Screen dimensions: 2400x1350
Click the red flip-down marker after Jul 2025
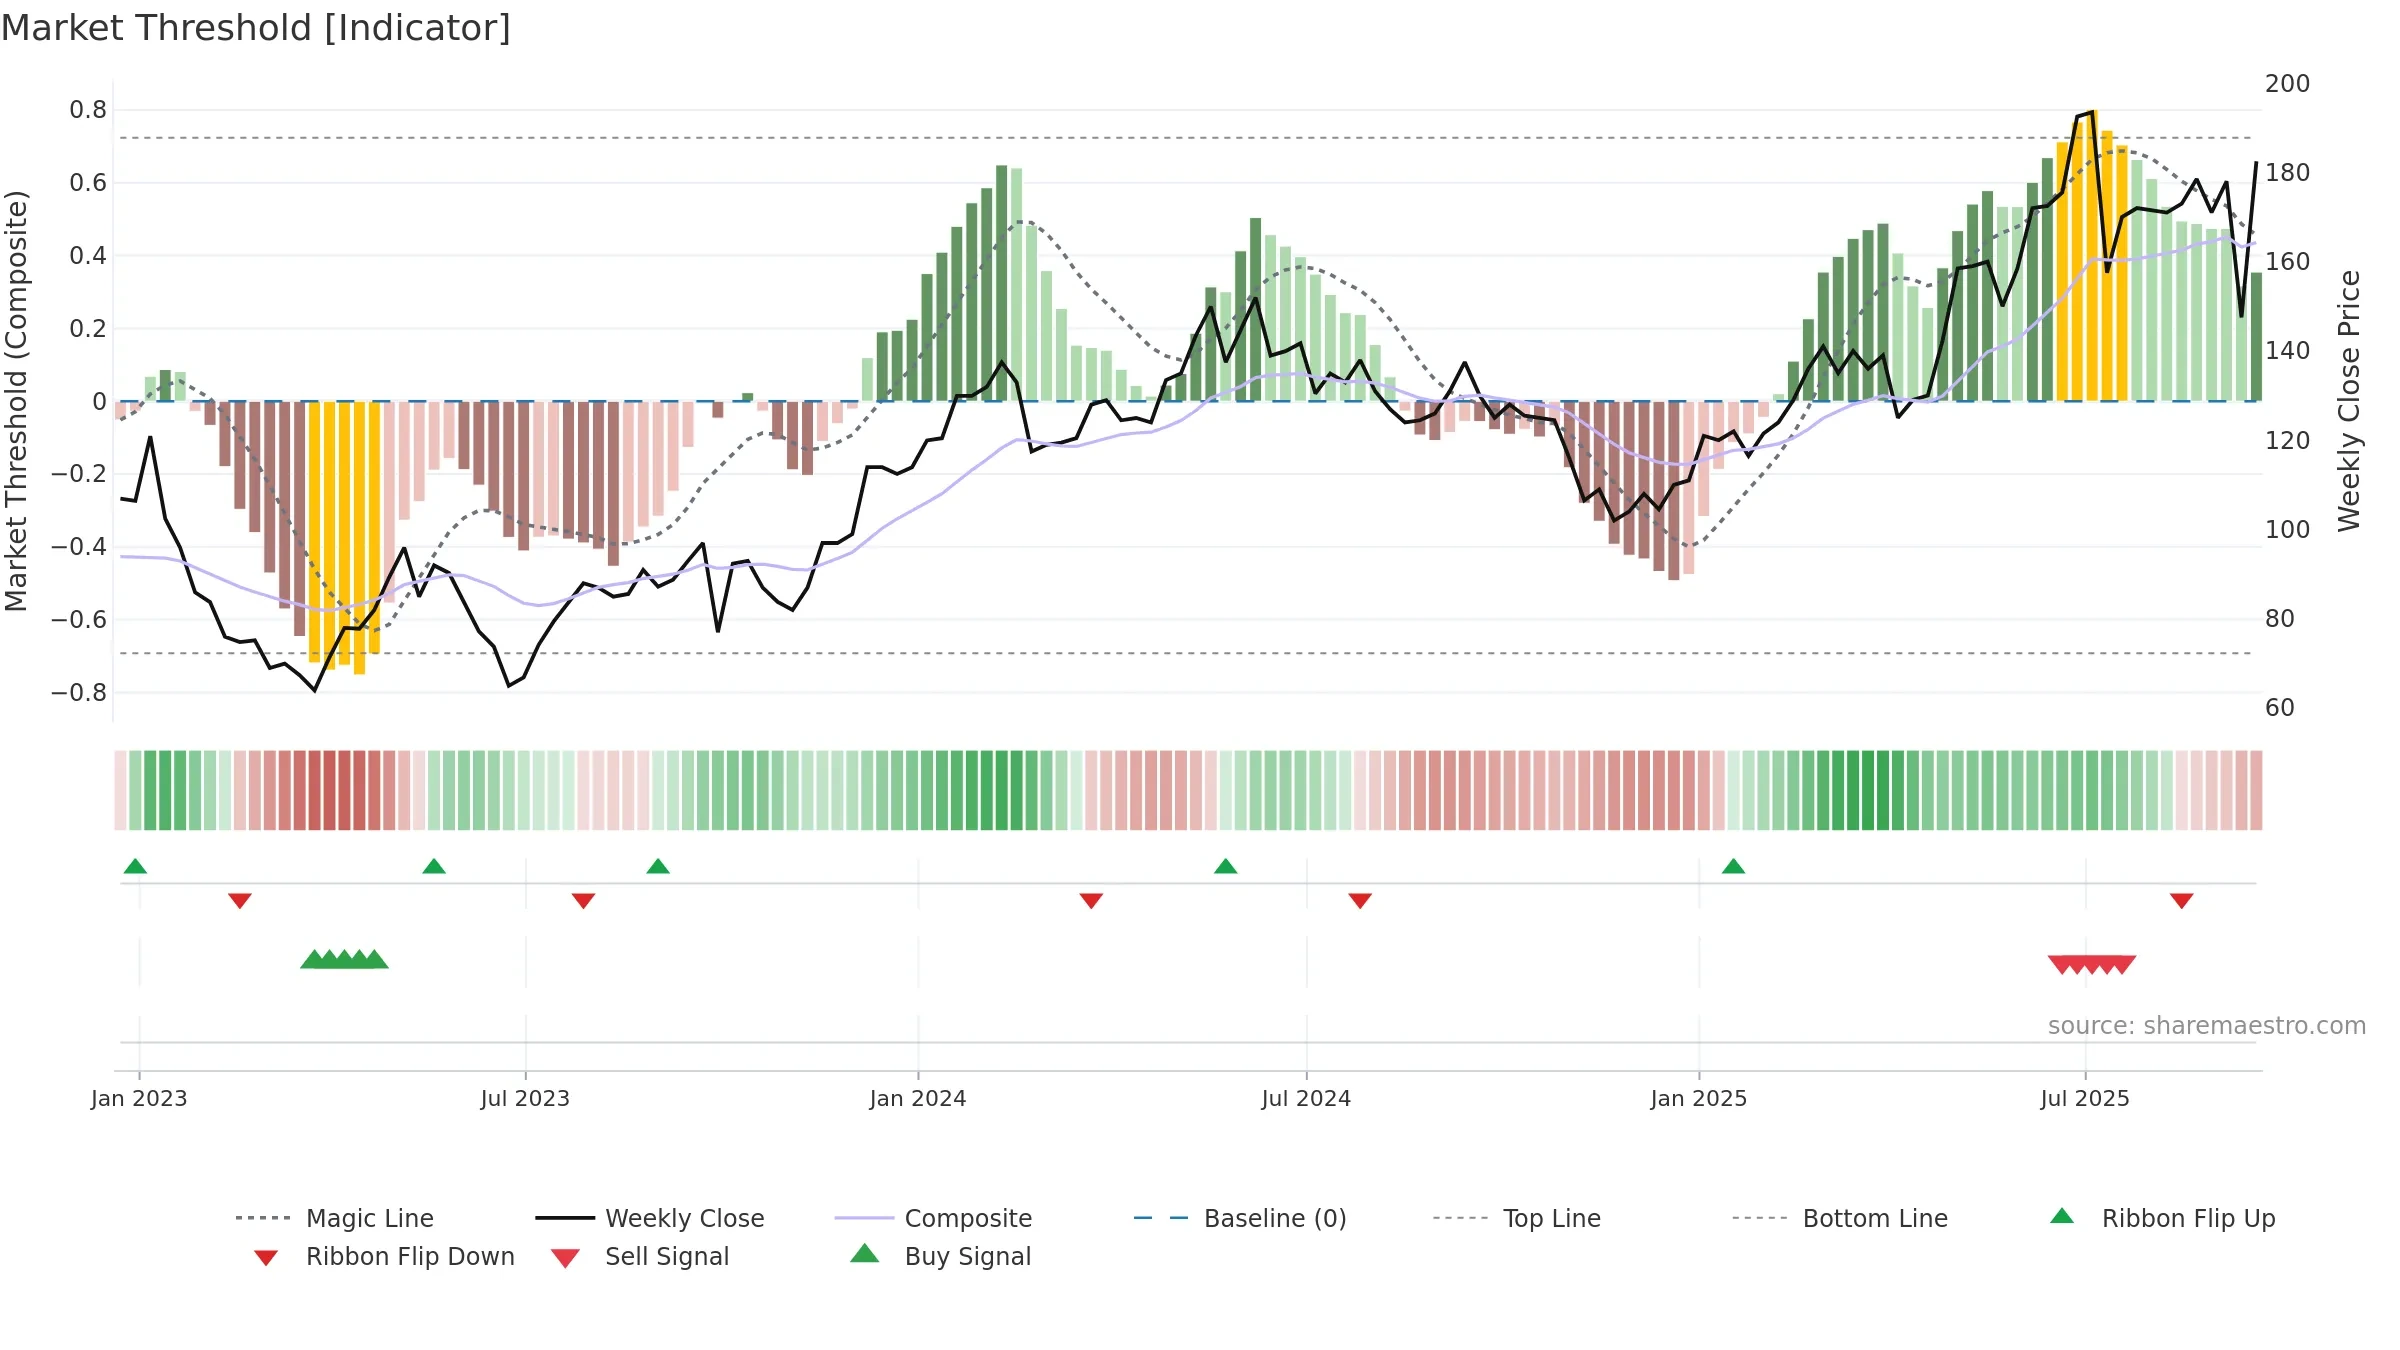[x=2182, y=901]
